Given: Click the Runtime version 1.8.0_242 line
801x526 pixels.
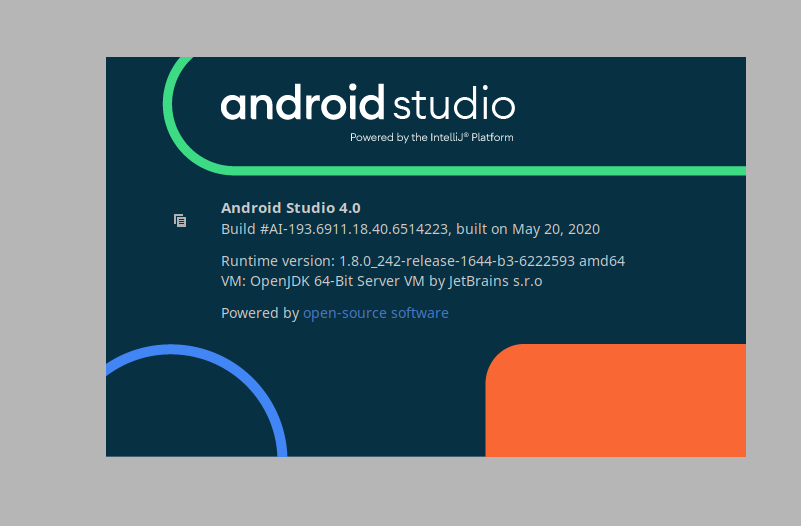Looking at the screenshot, I should (x=423, y=261).
